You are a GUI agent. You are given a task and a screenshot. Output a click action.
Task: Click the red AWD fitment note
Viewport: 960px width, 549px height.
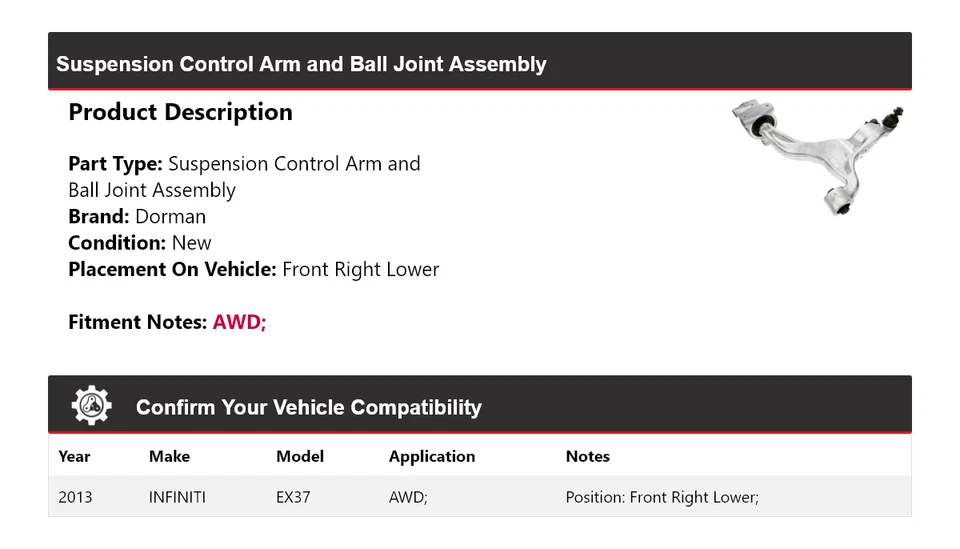click(239, 322)
